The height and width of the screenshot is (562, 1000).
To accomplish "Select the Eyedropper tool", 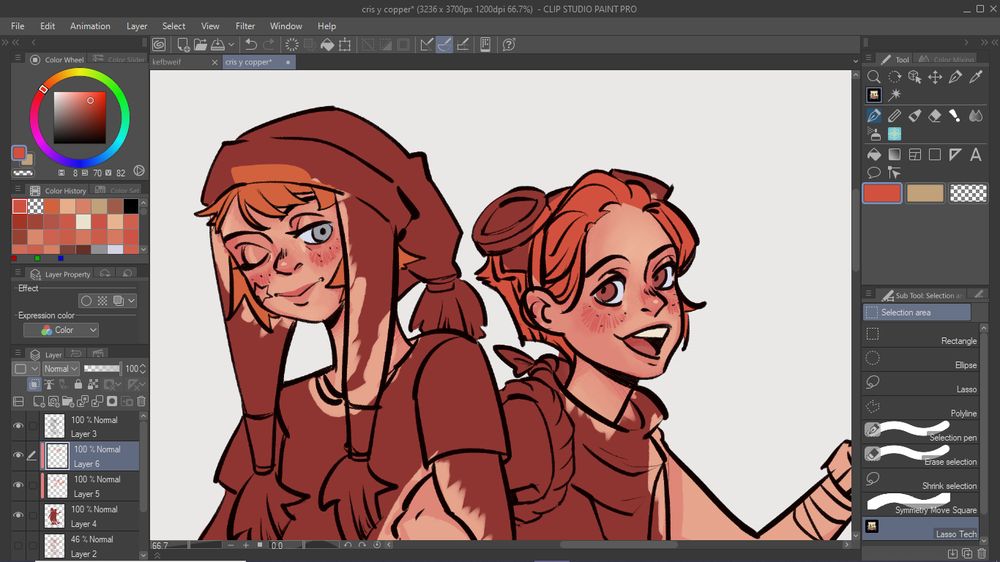I will [975, 77].
